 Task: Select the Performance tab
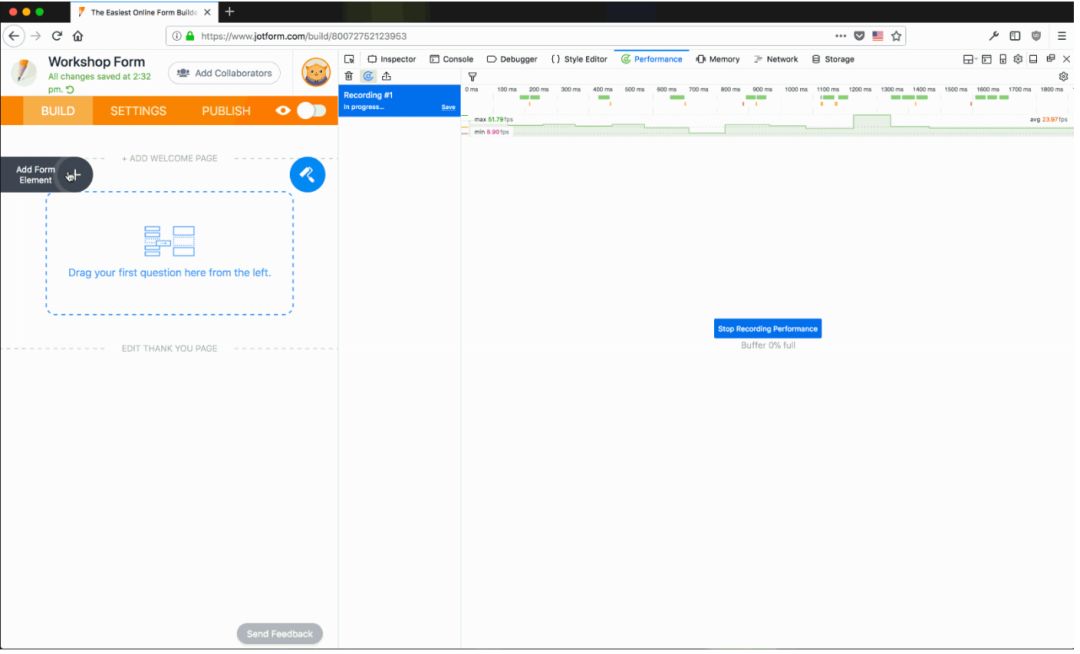[652, 59]
